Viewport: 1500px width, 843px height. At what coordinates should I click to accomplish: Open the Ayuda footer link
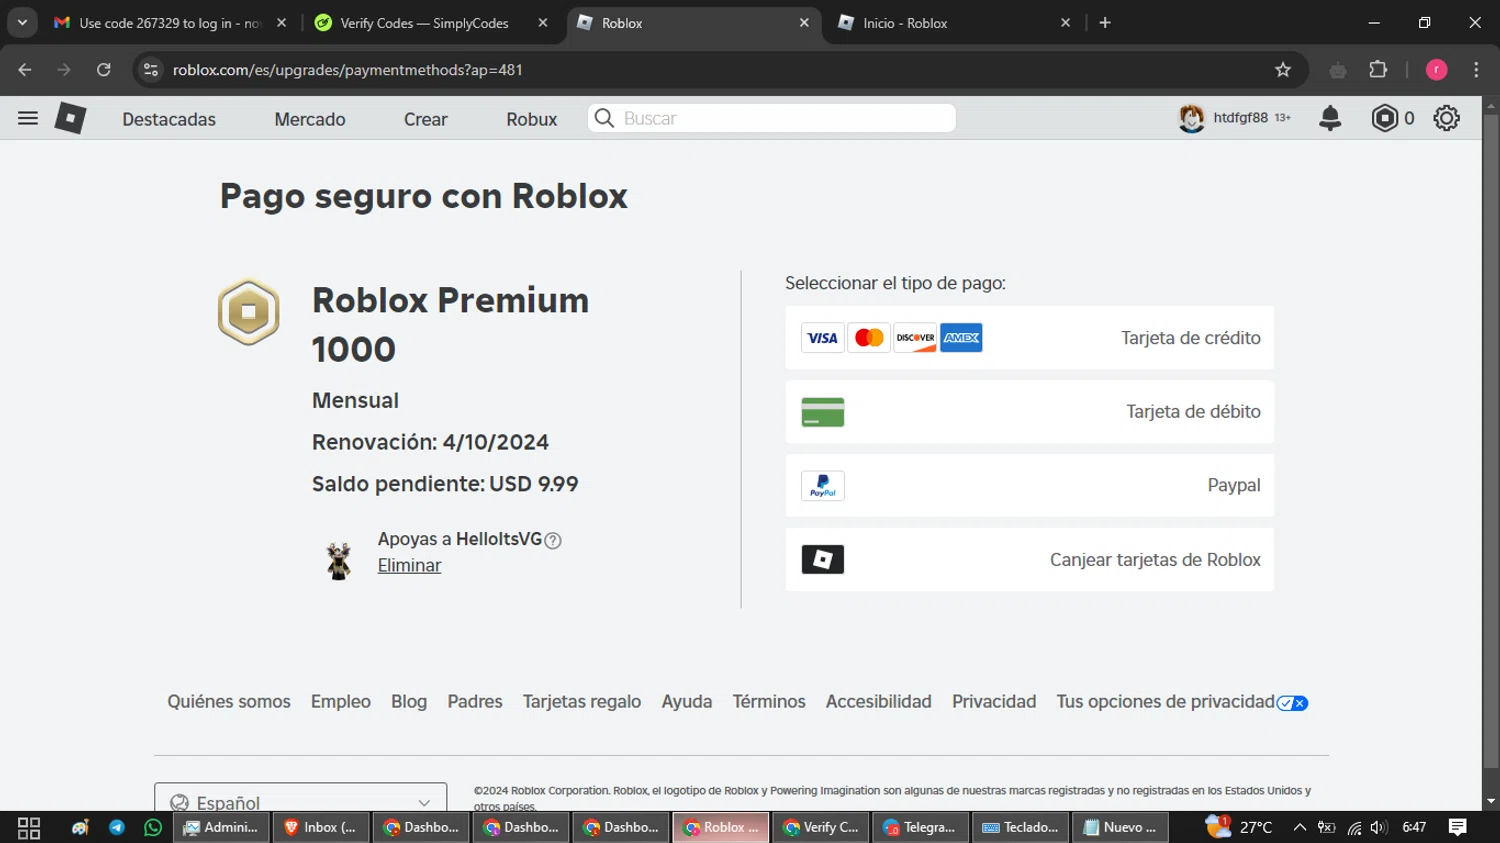point(687,702)
